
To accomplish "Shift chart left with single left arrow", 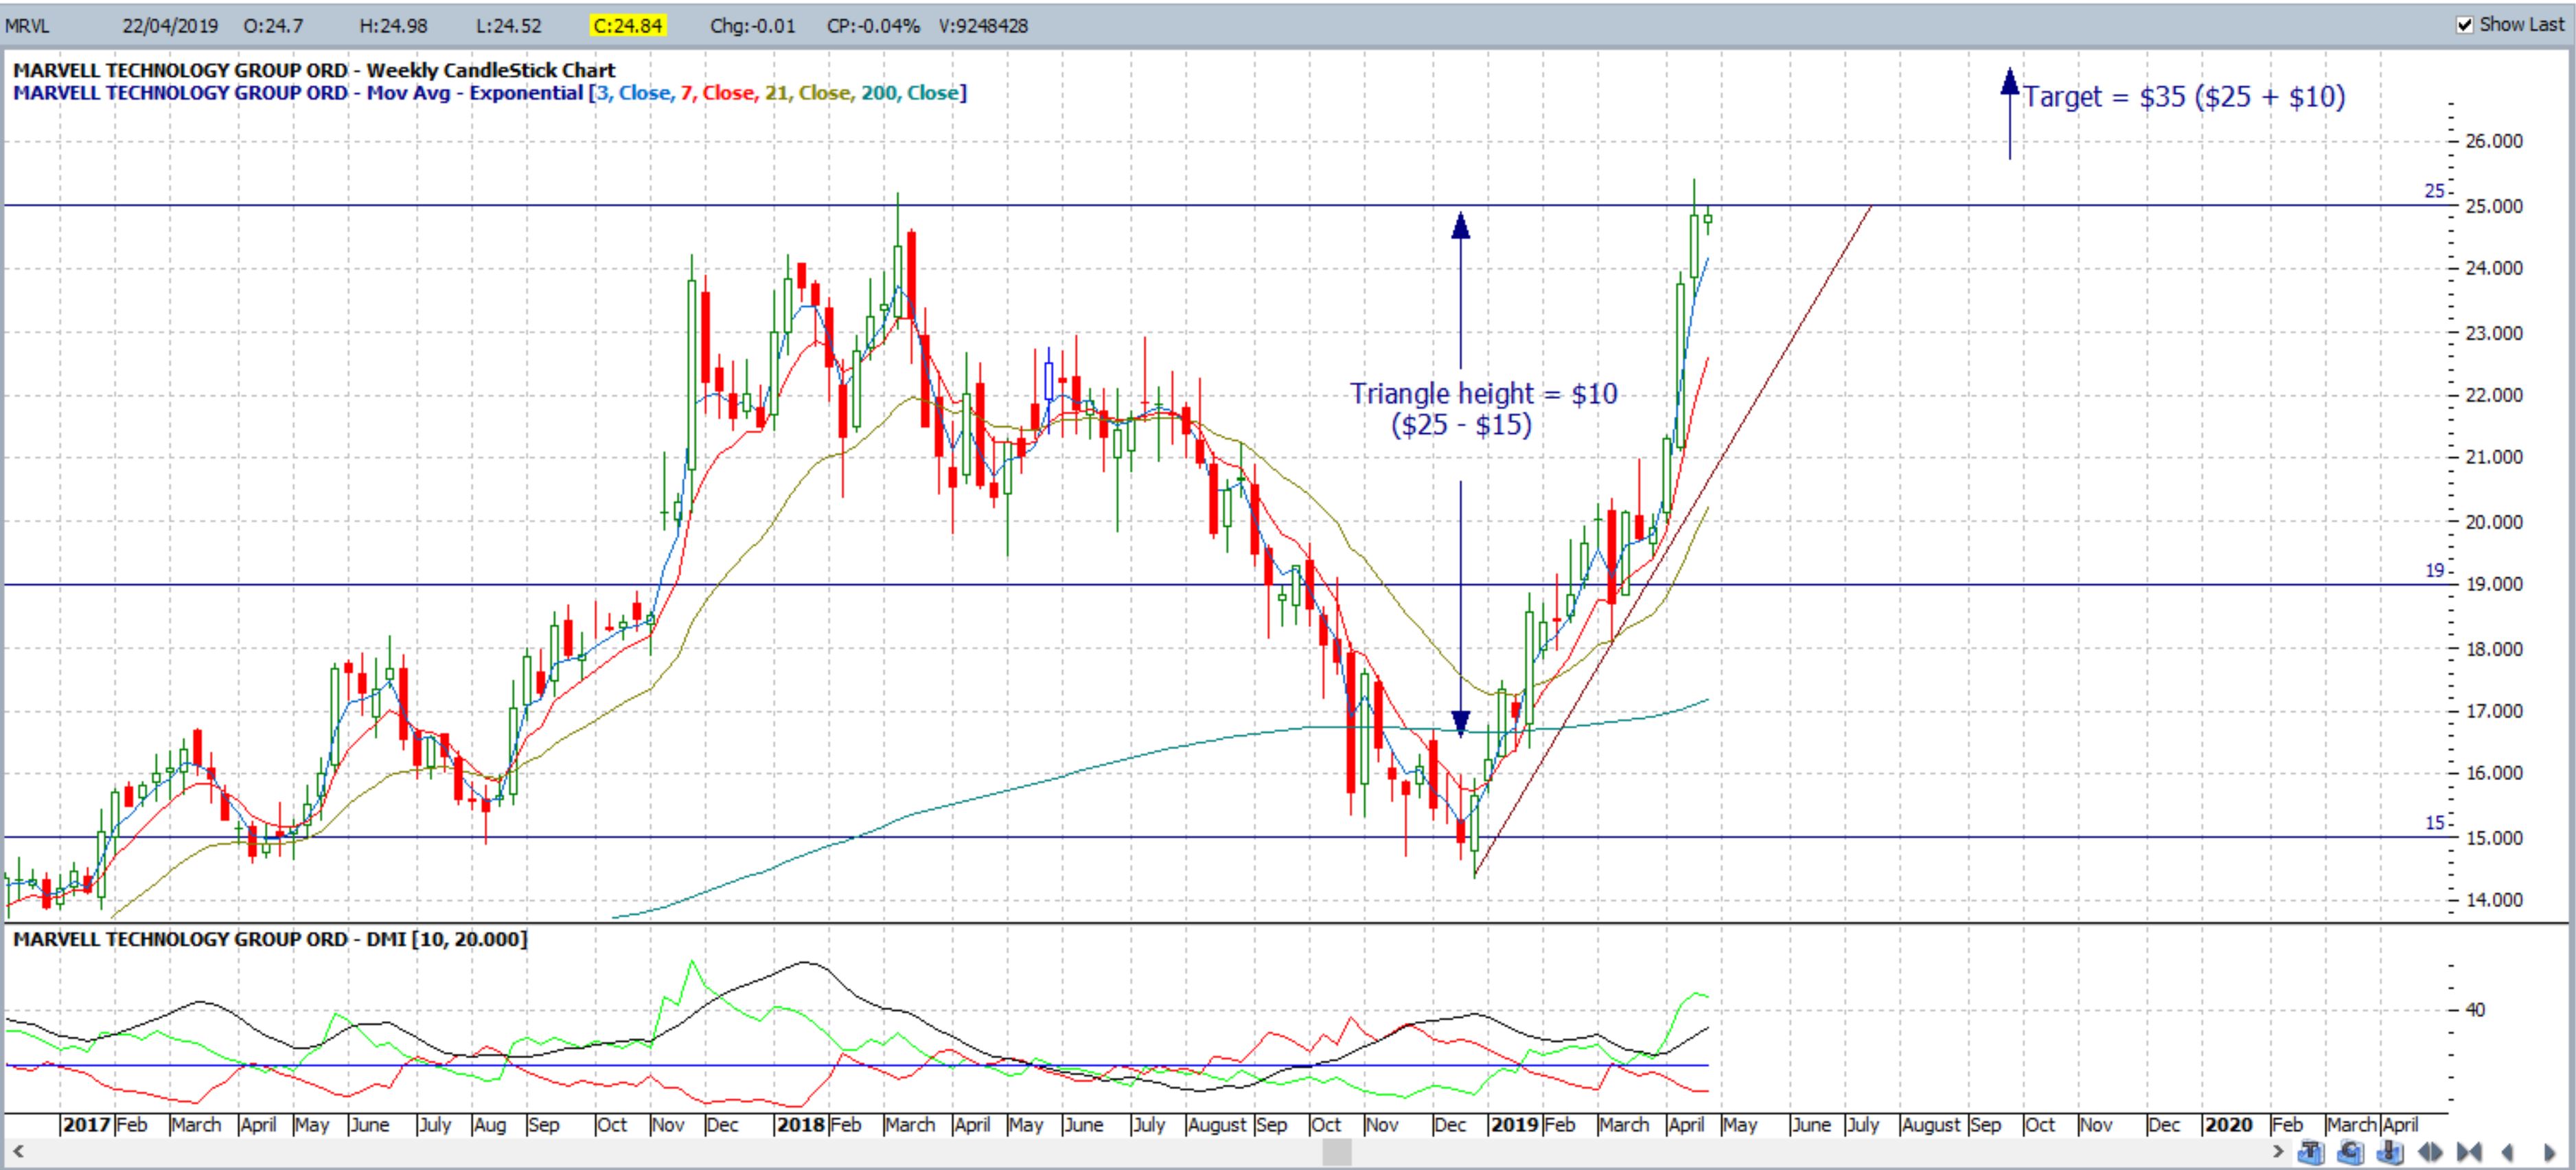I will pyautogui.click(x=2508, y=1152).
